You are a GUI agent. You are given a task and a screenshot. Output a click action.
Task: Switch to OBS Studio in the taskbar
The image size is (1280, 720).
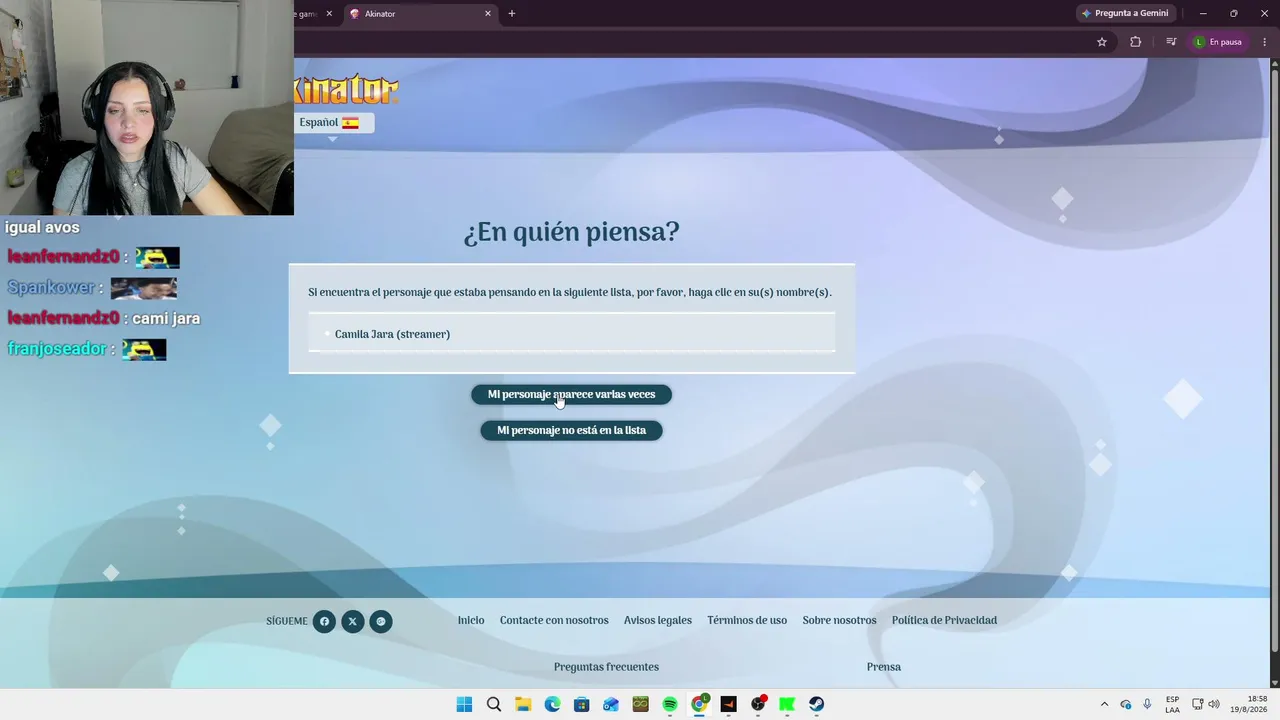point(758,704)
